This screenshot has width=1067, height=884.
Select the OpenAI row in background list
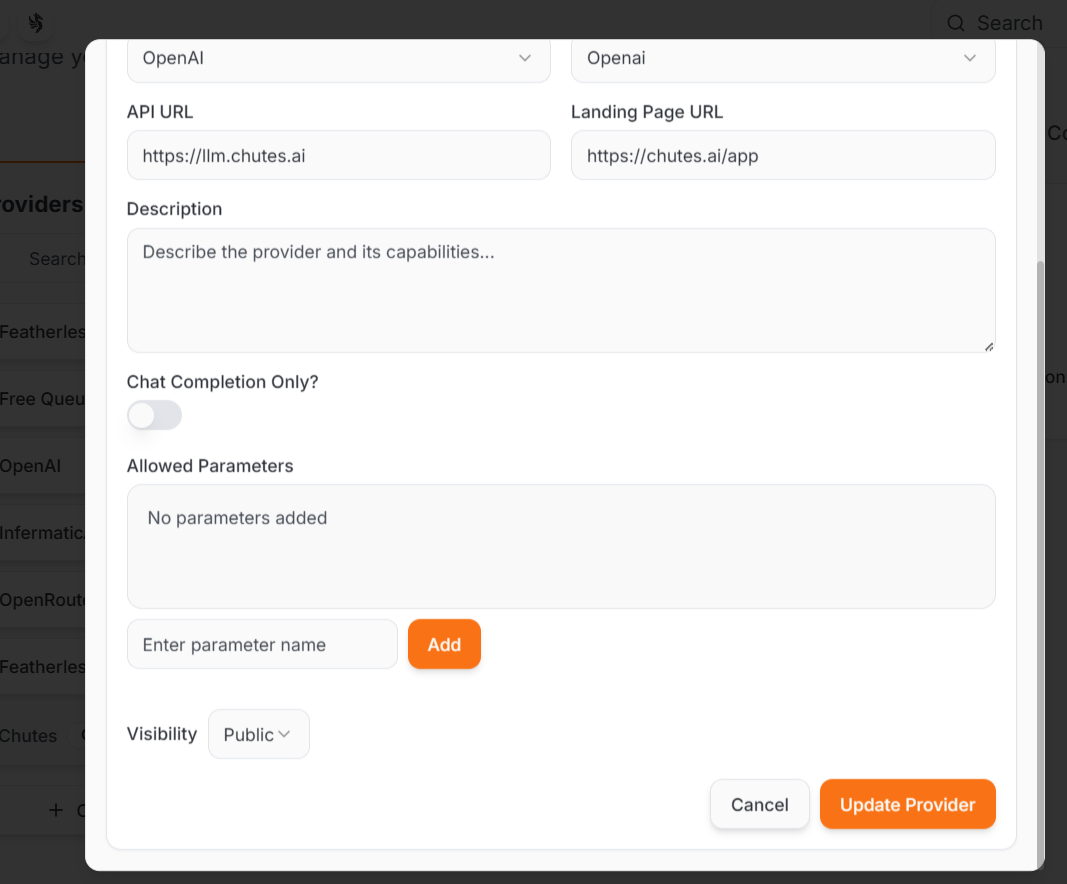[x=42, y=466]
